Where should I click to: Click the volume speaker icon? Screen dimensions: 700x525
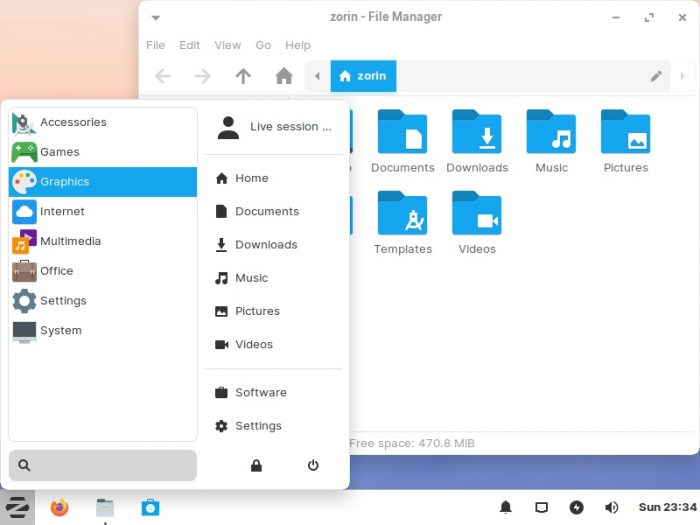coord(611,507)
